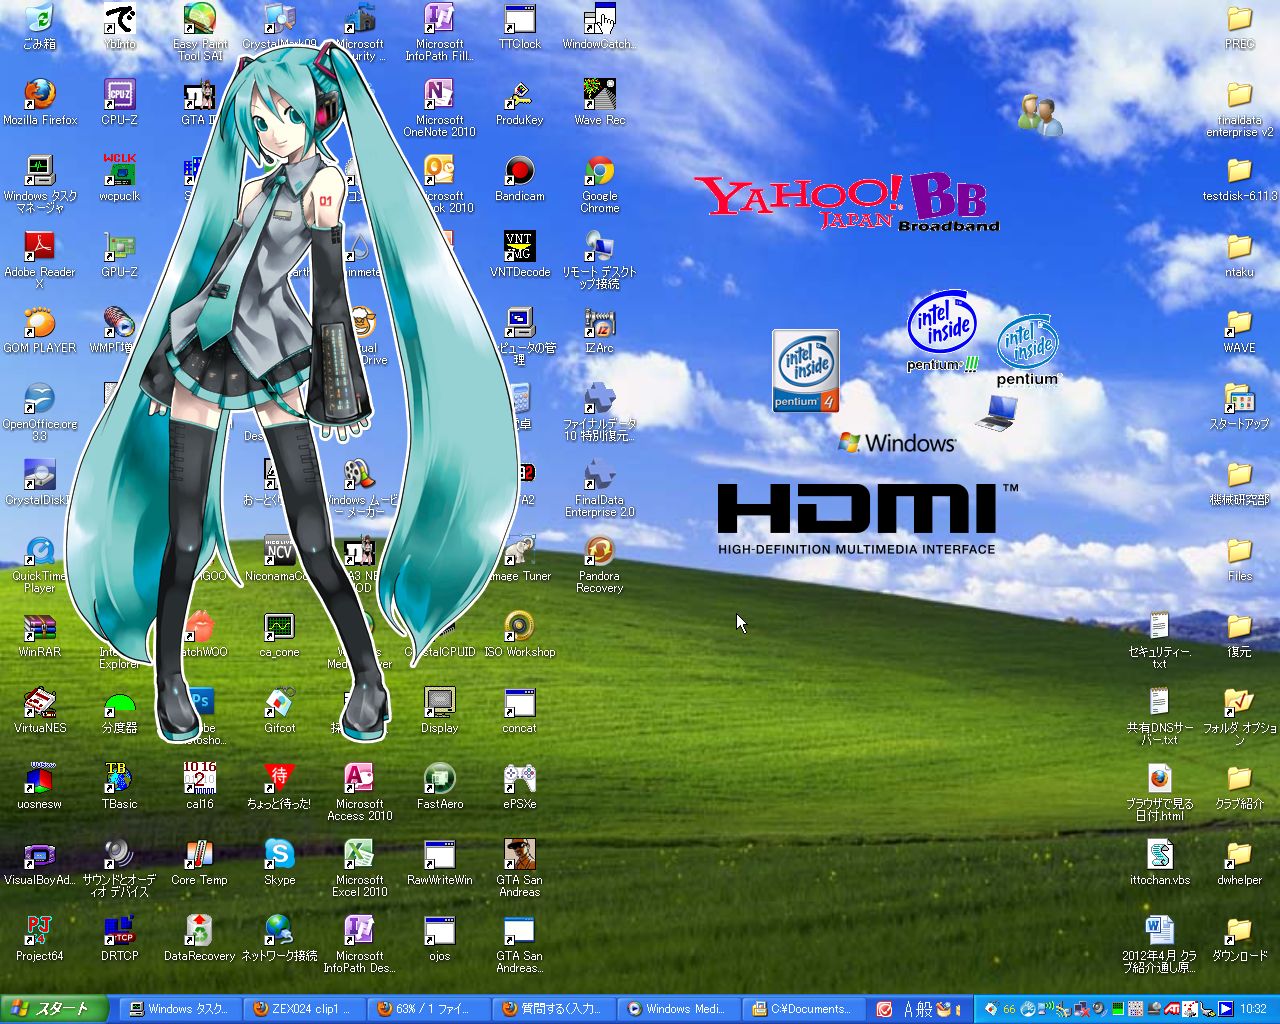Select the ojos desktop shortcut

(x=440, y=938)
